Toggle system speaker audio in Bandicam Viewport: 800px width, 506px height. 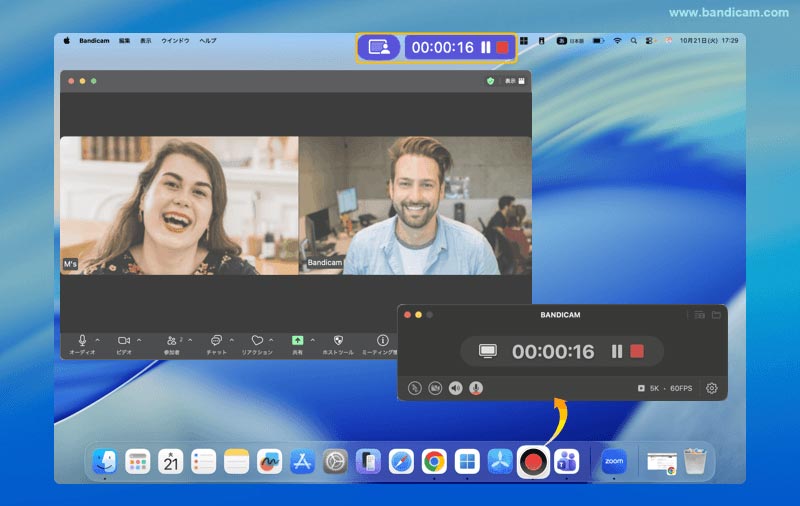[x=456, y=388]
